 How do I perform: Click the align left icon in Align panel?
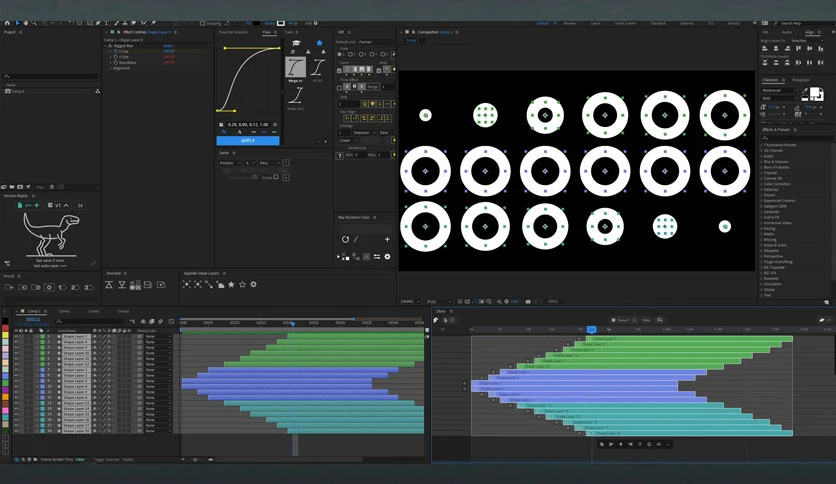coord(765,49)
